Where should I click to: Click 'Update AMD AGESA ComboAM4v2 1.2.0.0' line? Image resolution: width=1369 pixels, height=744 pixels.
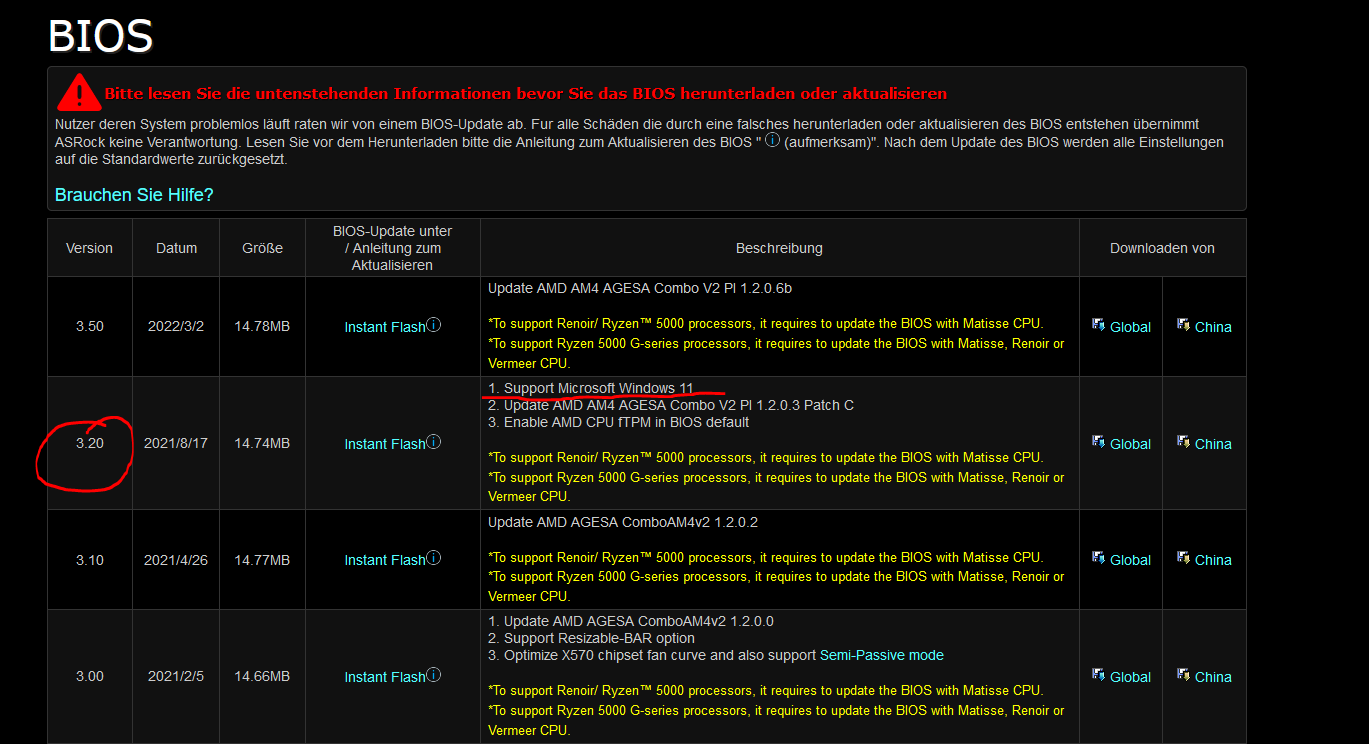[x=631, y=621]
